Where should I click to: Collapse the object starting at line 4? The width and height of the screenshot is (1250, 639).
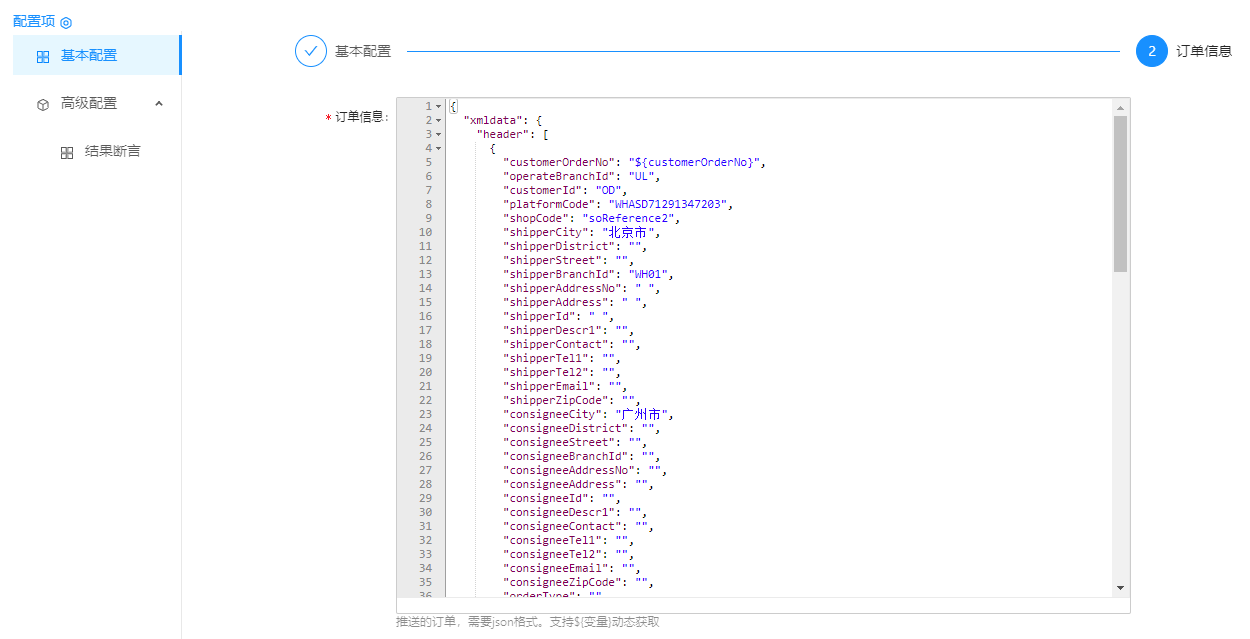pos(438,148)
